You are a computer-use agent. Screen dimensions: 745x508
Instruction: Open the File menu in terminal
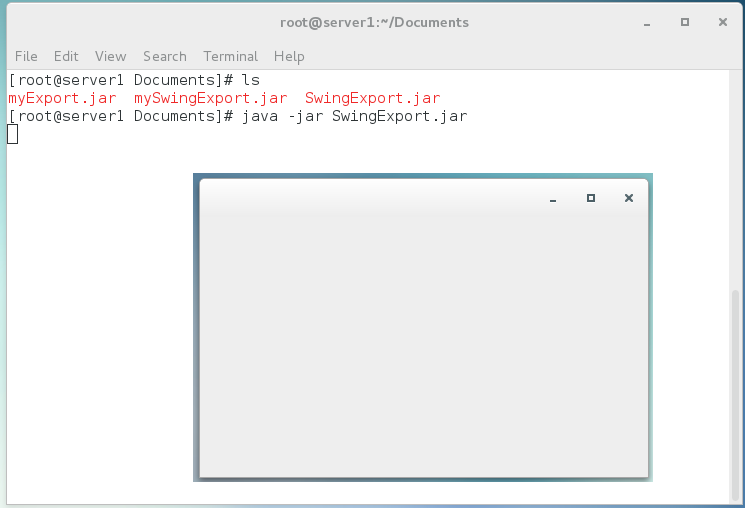[26, 56]
